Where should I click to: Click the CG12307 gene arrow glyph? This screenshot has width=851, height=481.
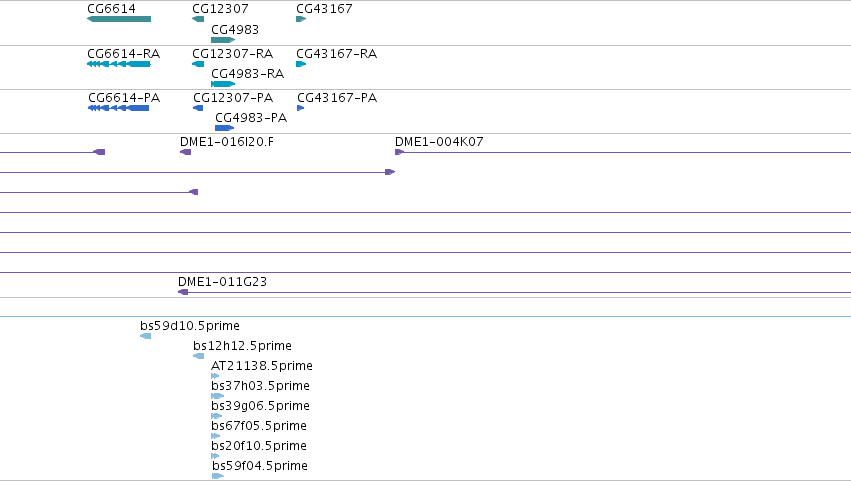click(x=198, y=19)
